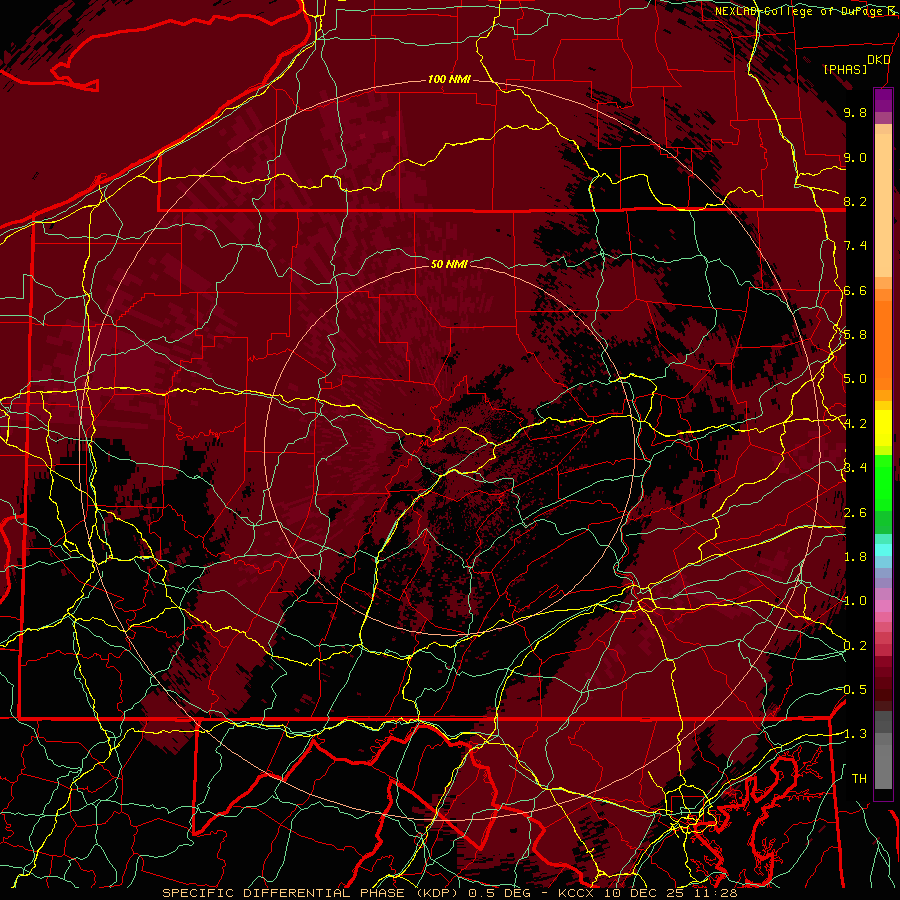Image resolution: width=900 pixels, height=900 pixels.
Task: Select the 4.2 value on the color scale
Action: tap(855, 424)
